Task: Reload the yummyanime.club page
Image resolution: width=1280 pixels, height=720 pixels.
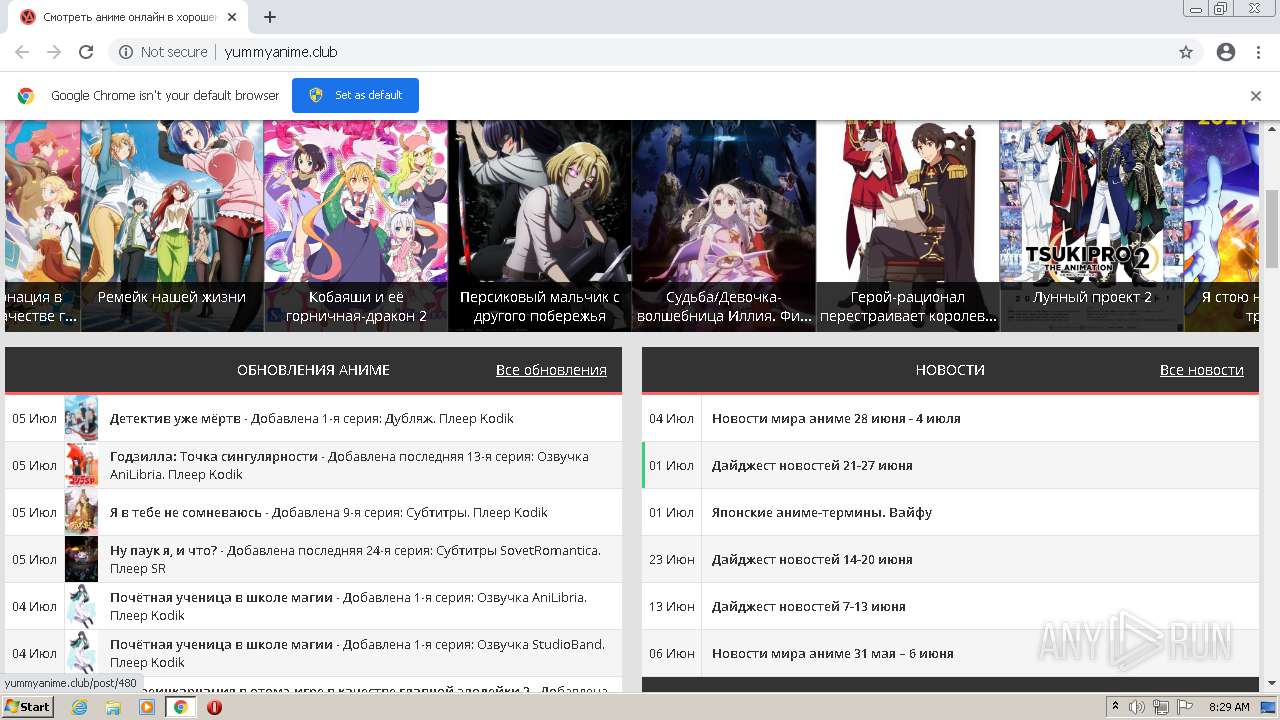Action: click(86, 52)
